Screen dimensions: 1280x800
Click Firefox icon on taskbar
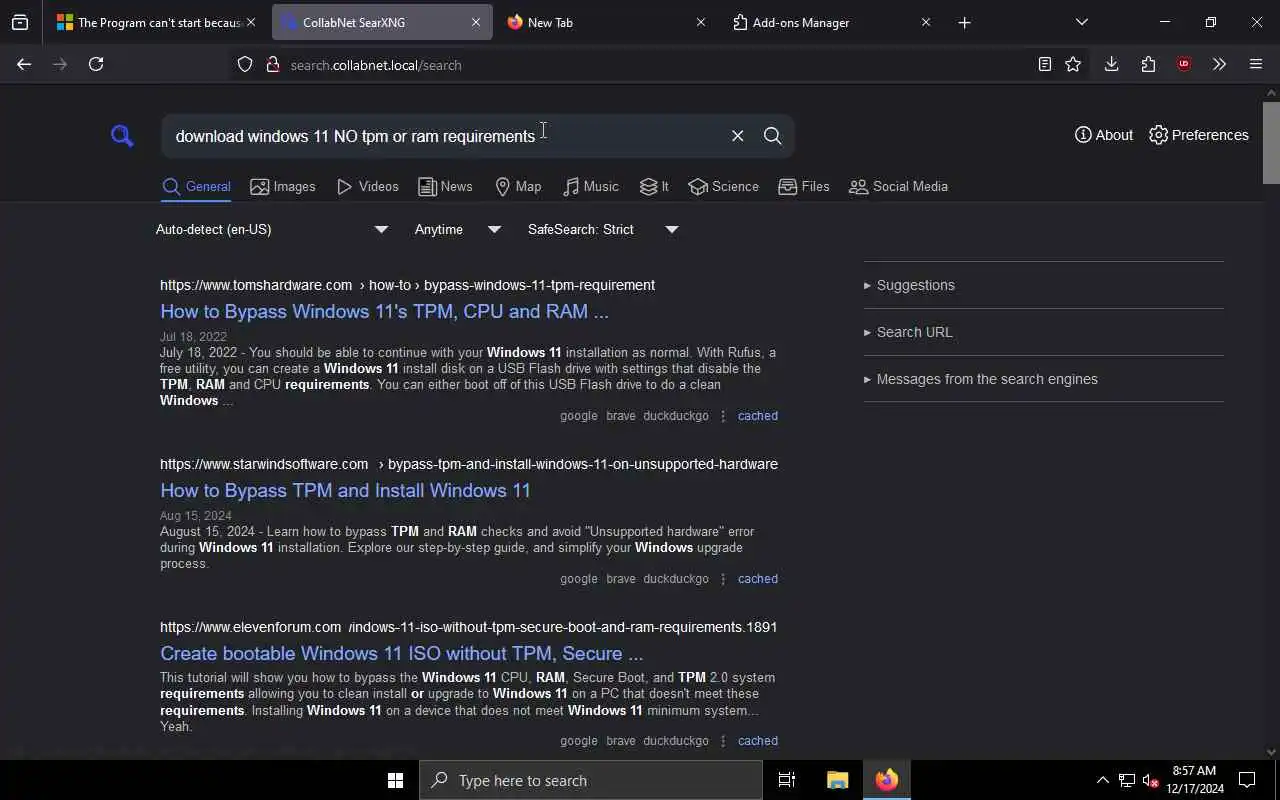[886, 780]
